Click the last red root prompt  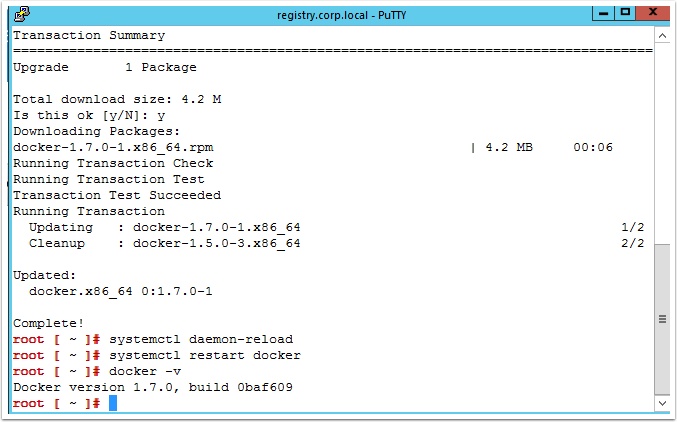[x=56, y=403]
